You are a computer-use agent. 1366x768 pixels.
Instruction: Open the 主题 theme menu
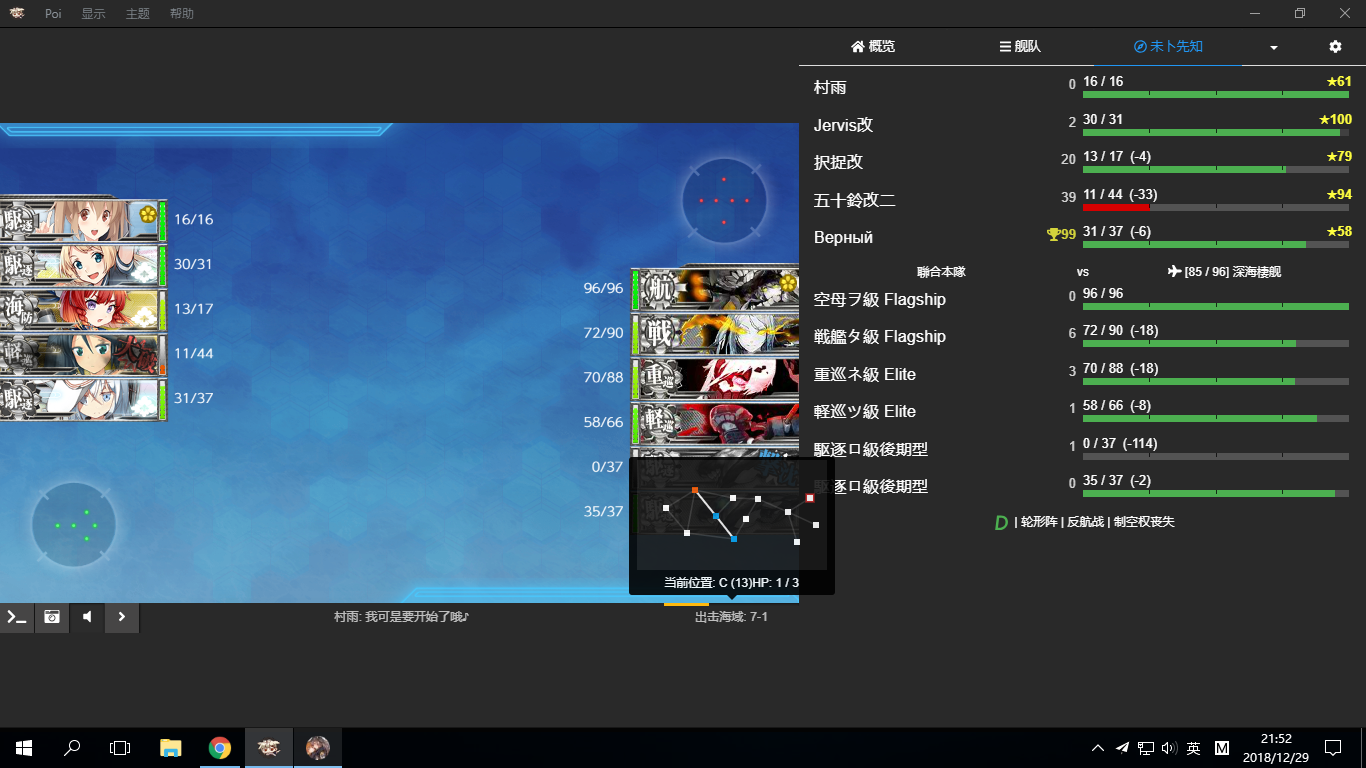coord(138,14)
